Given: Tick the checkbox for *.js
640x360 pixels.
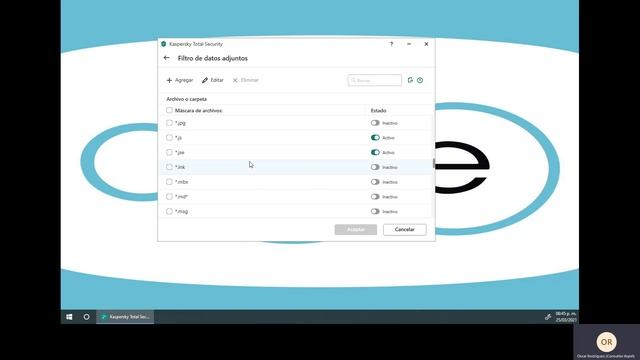Looking at the screenshot, I should click(169, 138).
